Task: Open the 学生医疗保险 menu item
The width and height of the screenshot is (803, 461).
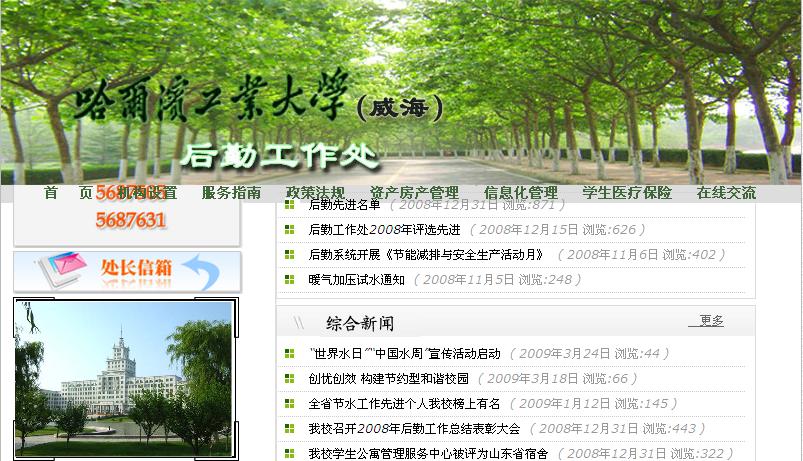Action: point(627,193)
